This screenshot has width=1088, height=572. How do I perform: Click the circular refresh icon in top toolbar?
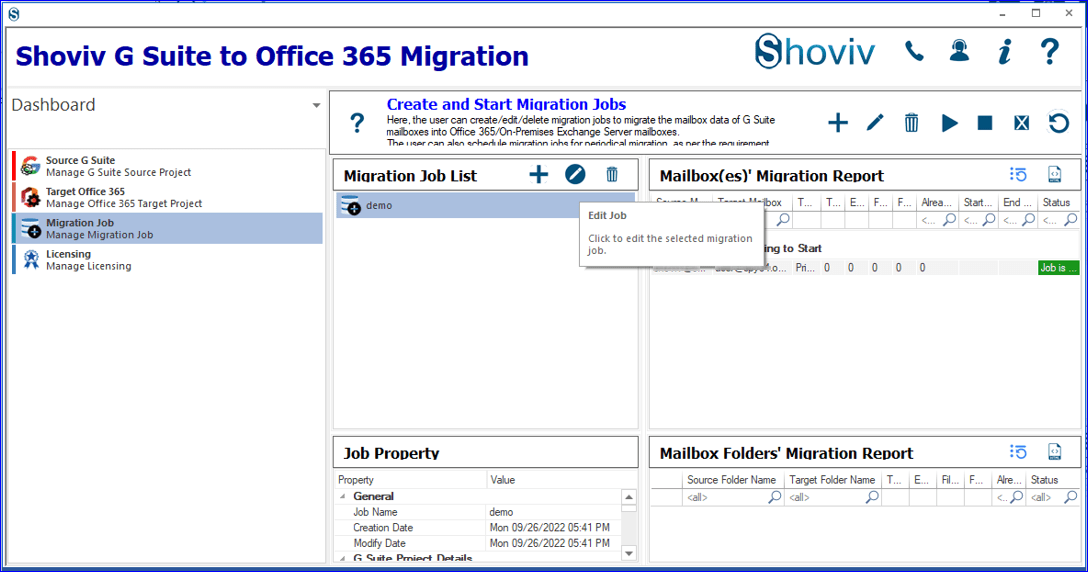click(x=1058, y=123)
